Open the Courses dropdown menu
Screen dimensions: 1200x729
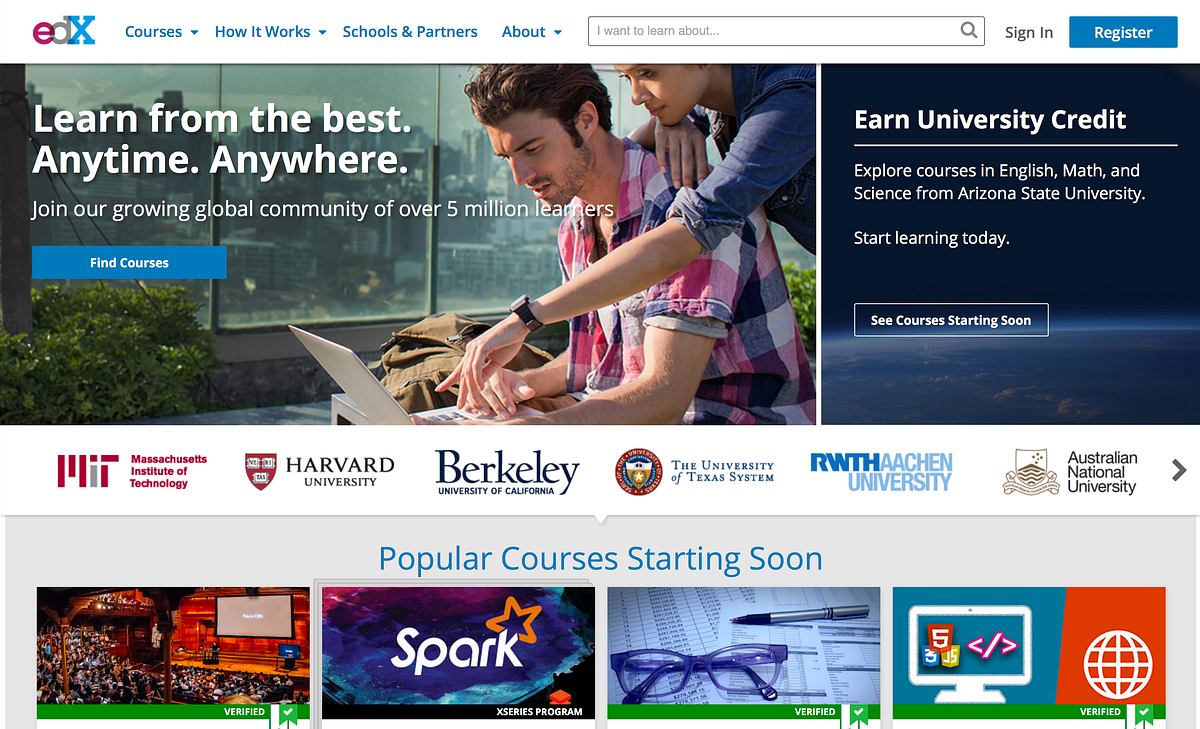pos(161,32)
